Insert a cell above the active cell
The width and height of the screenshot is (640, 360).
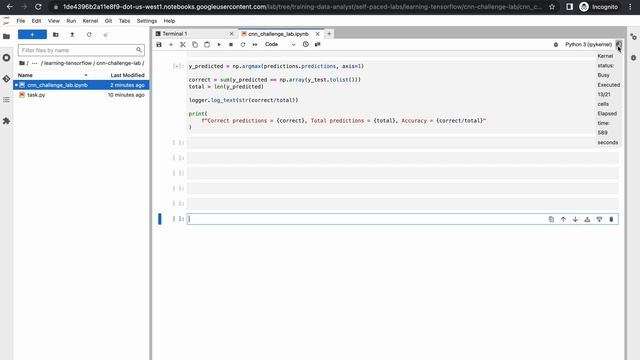coord(587,219)
